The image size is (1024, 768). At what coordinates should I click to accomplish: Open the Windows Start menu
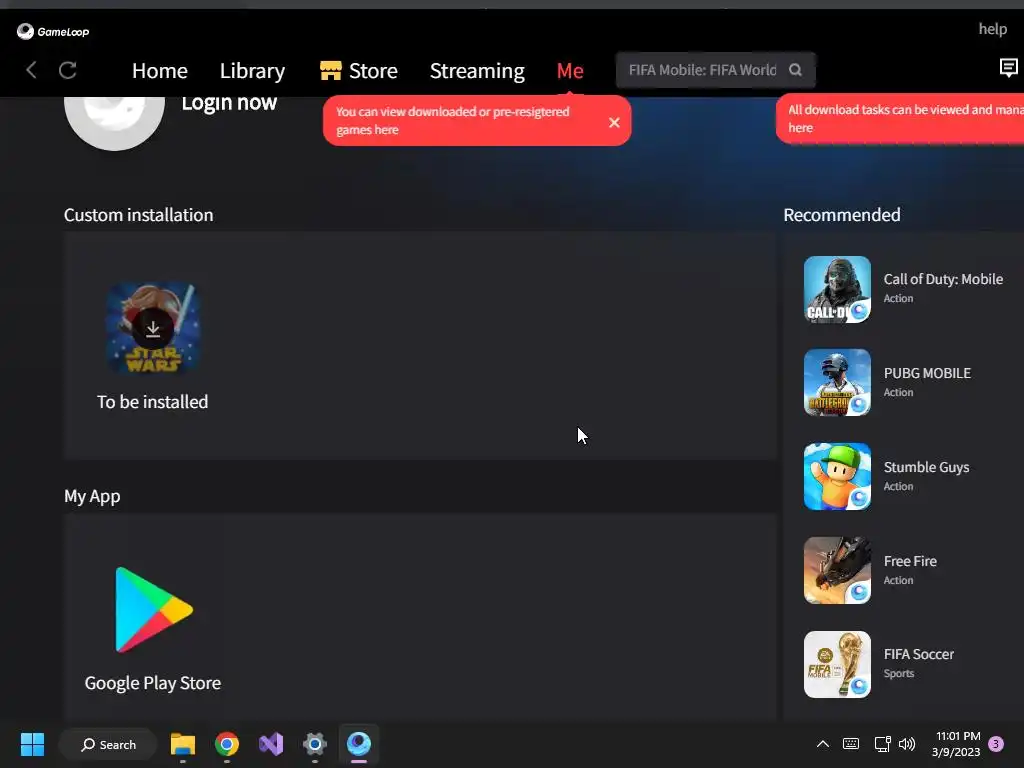tap(32, 744)
